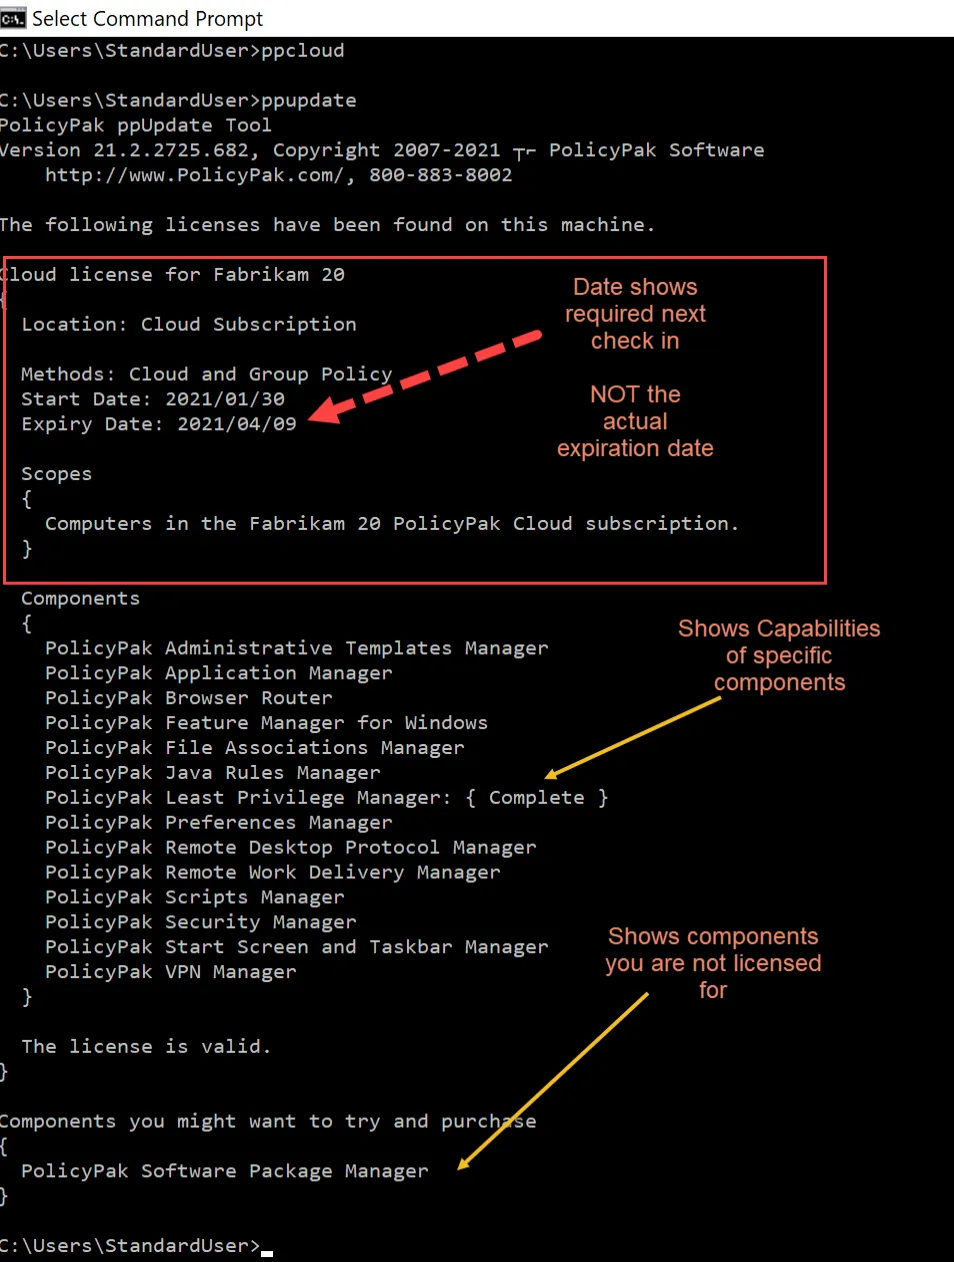Image resolution: width=954 pixels, height=1262 pixels.
Task: Click the "ppupdate" command text
Action: point(308,100)
